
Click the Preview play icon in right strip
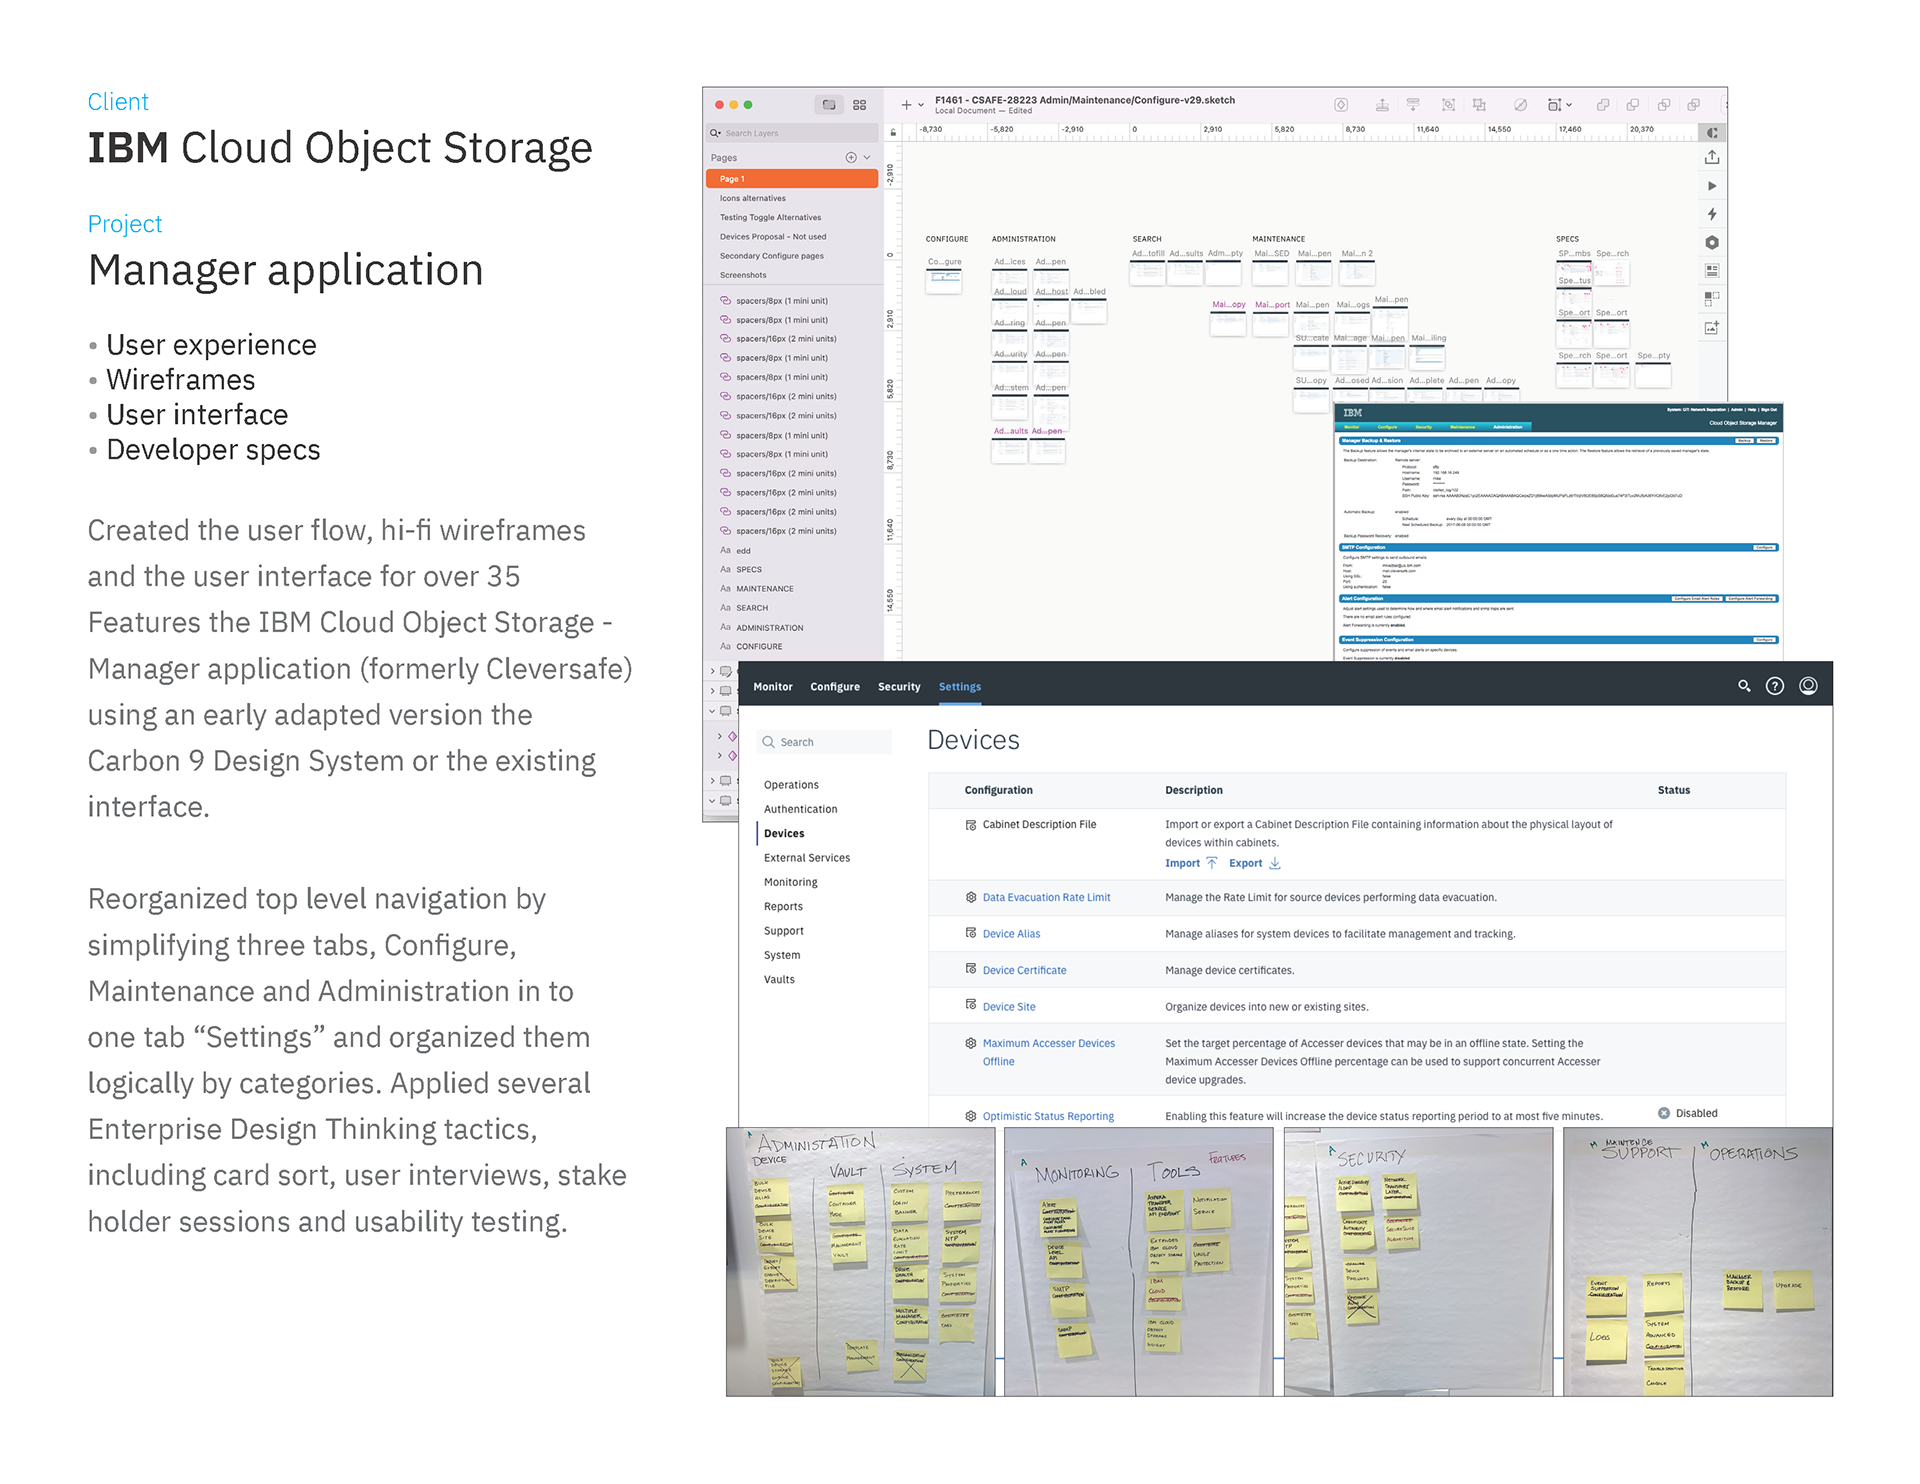(x=1712, y=186)
